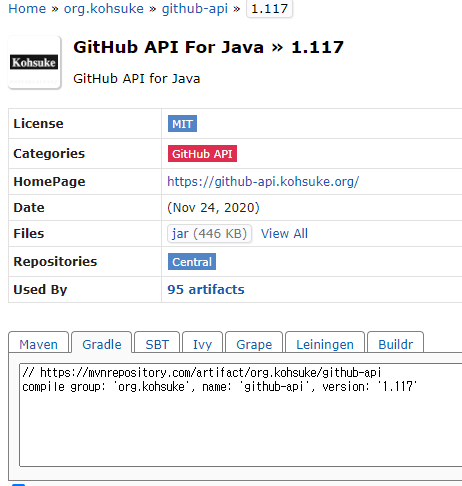This screenshot has height=486, width=462.
Task: Click the 1.117 version breadcrumb badge
Action: (x=269, y=9)
